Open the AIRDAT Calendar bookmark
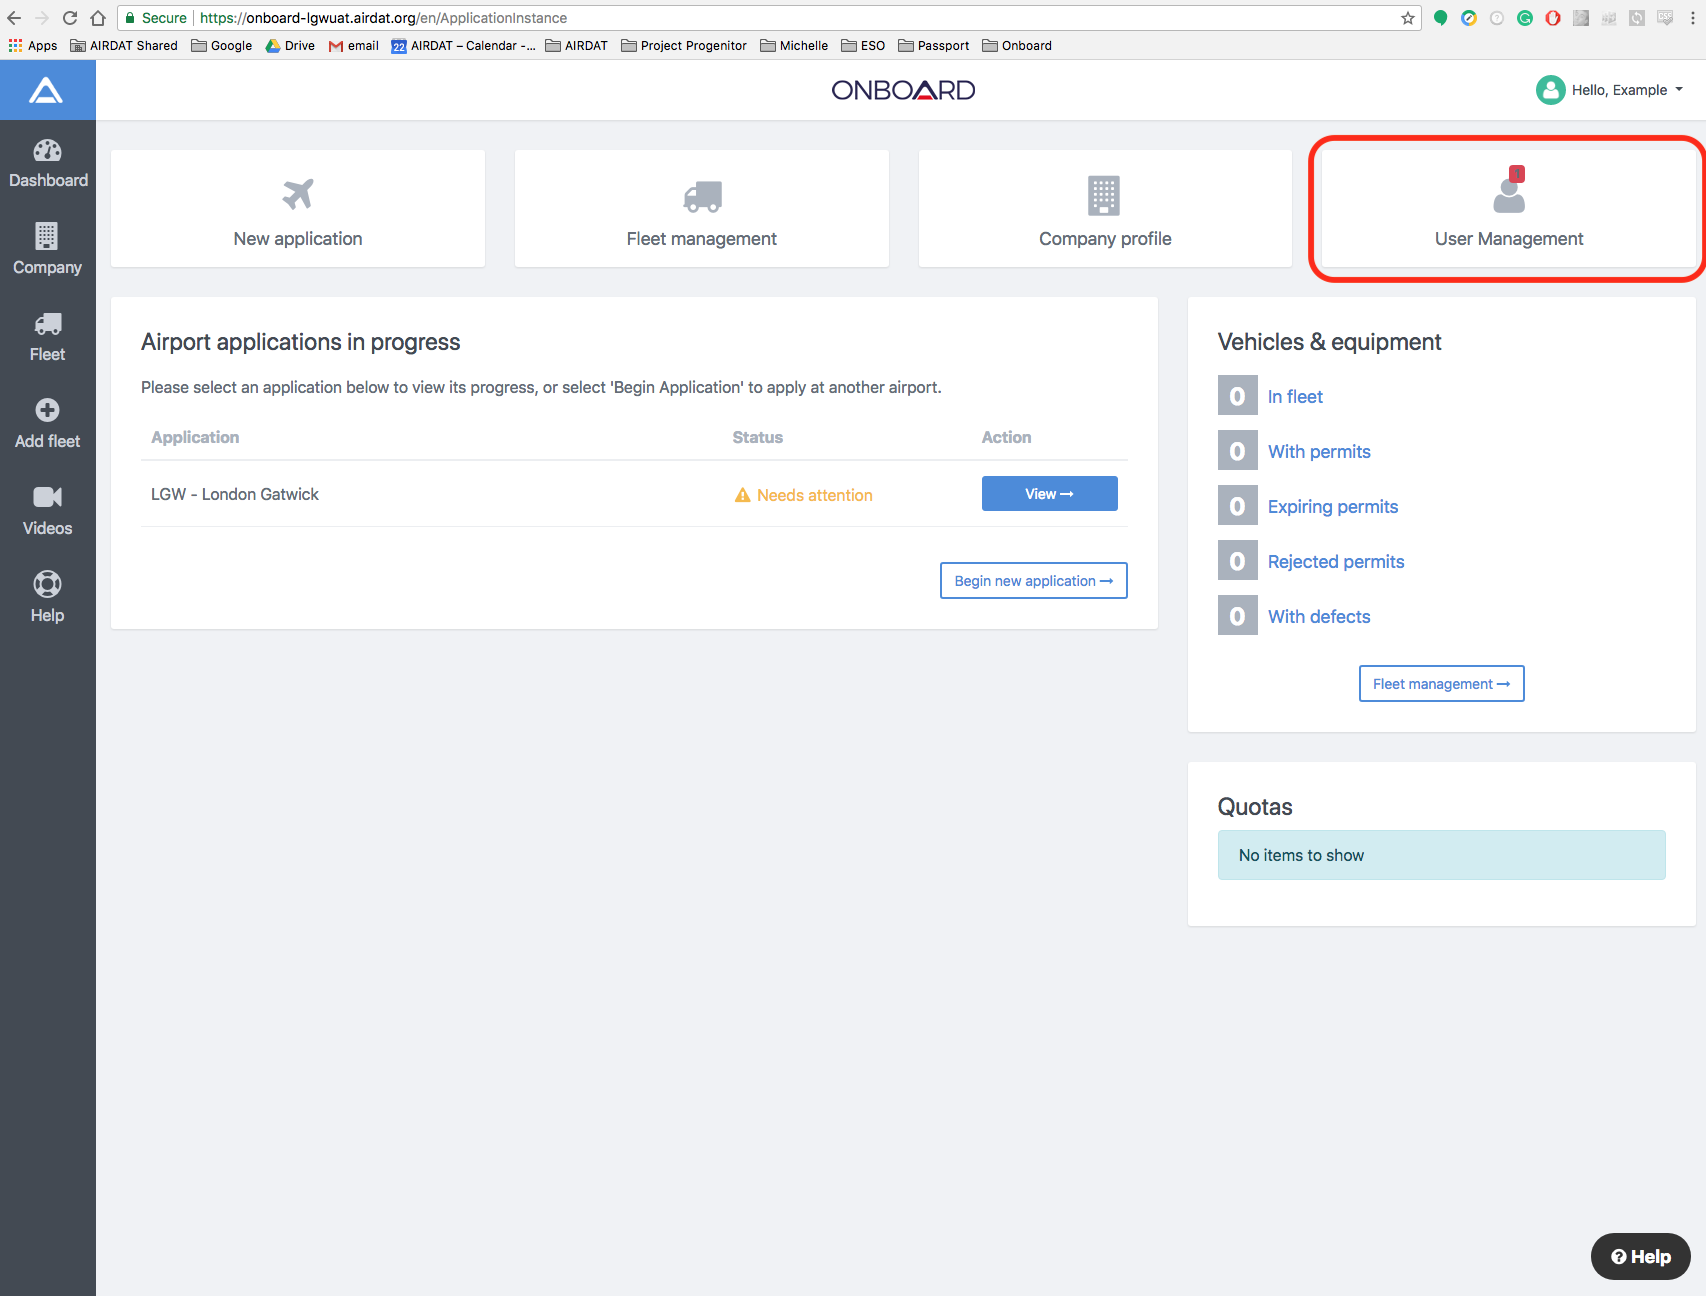 point(464,46)
